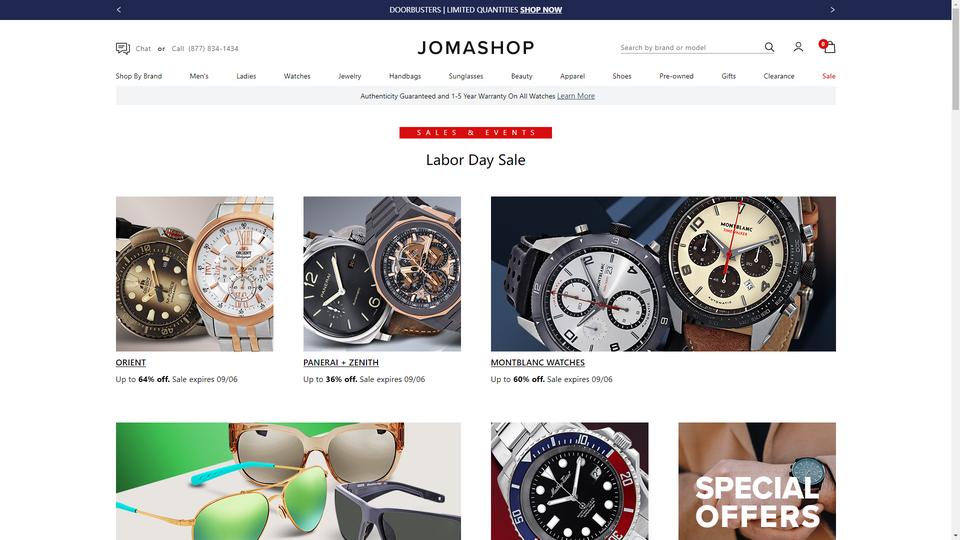Click the Sales & Events red badge
The image size is (960, 540).
click(x=476, y=133)
